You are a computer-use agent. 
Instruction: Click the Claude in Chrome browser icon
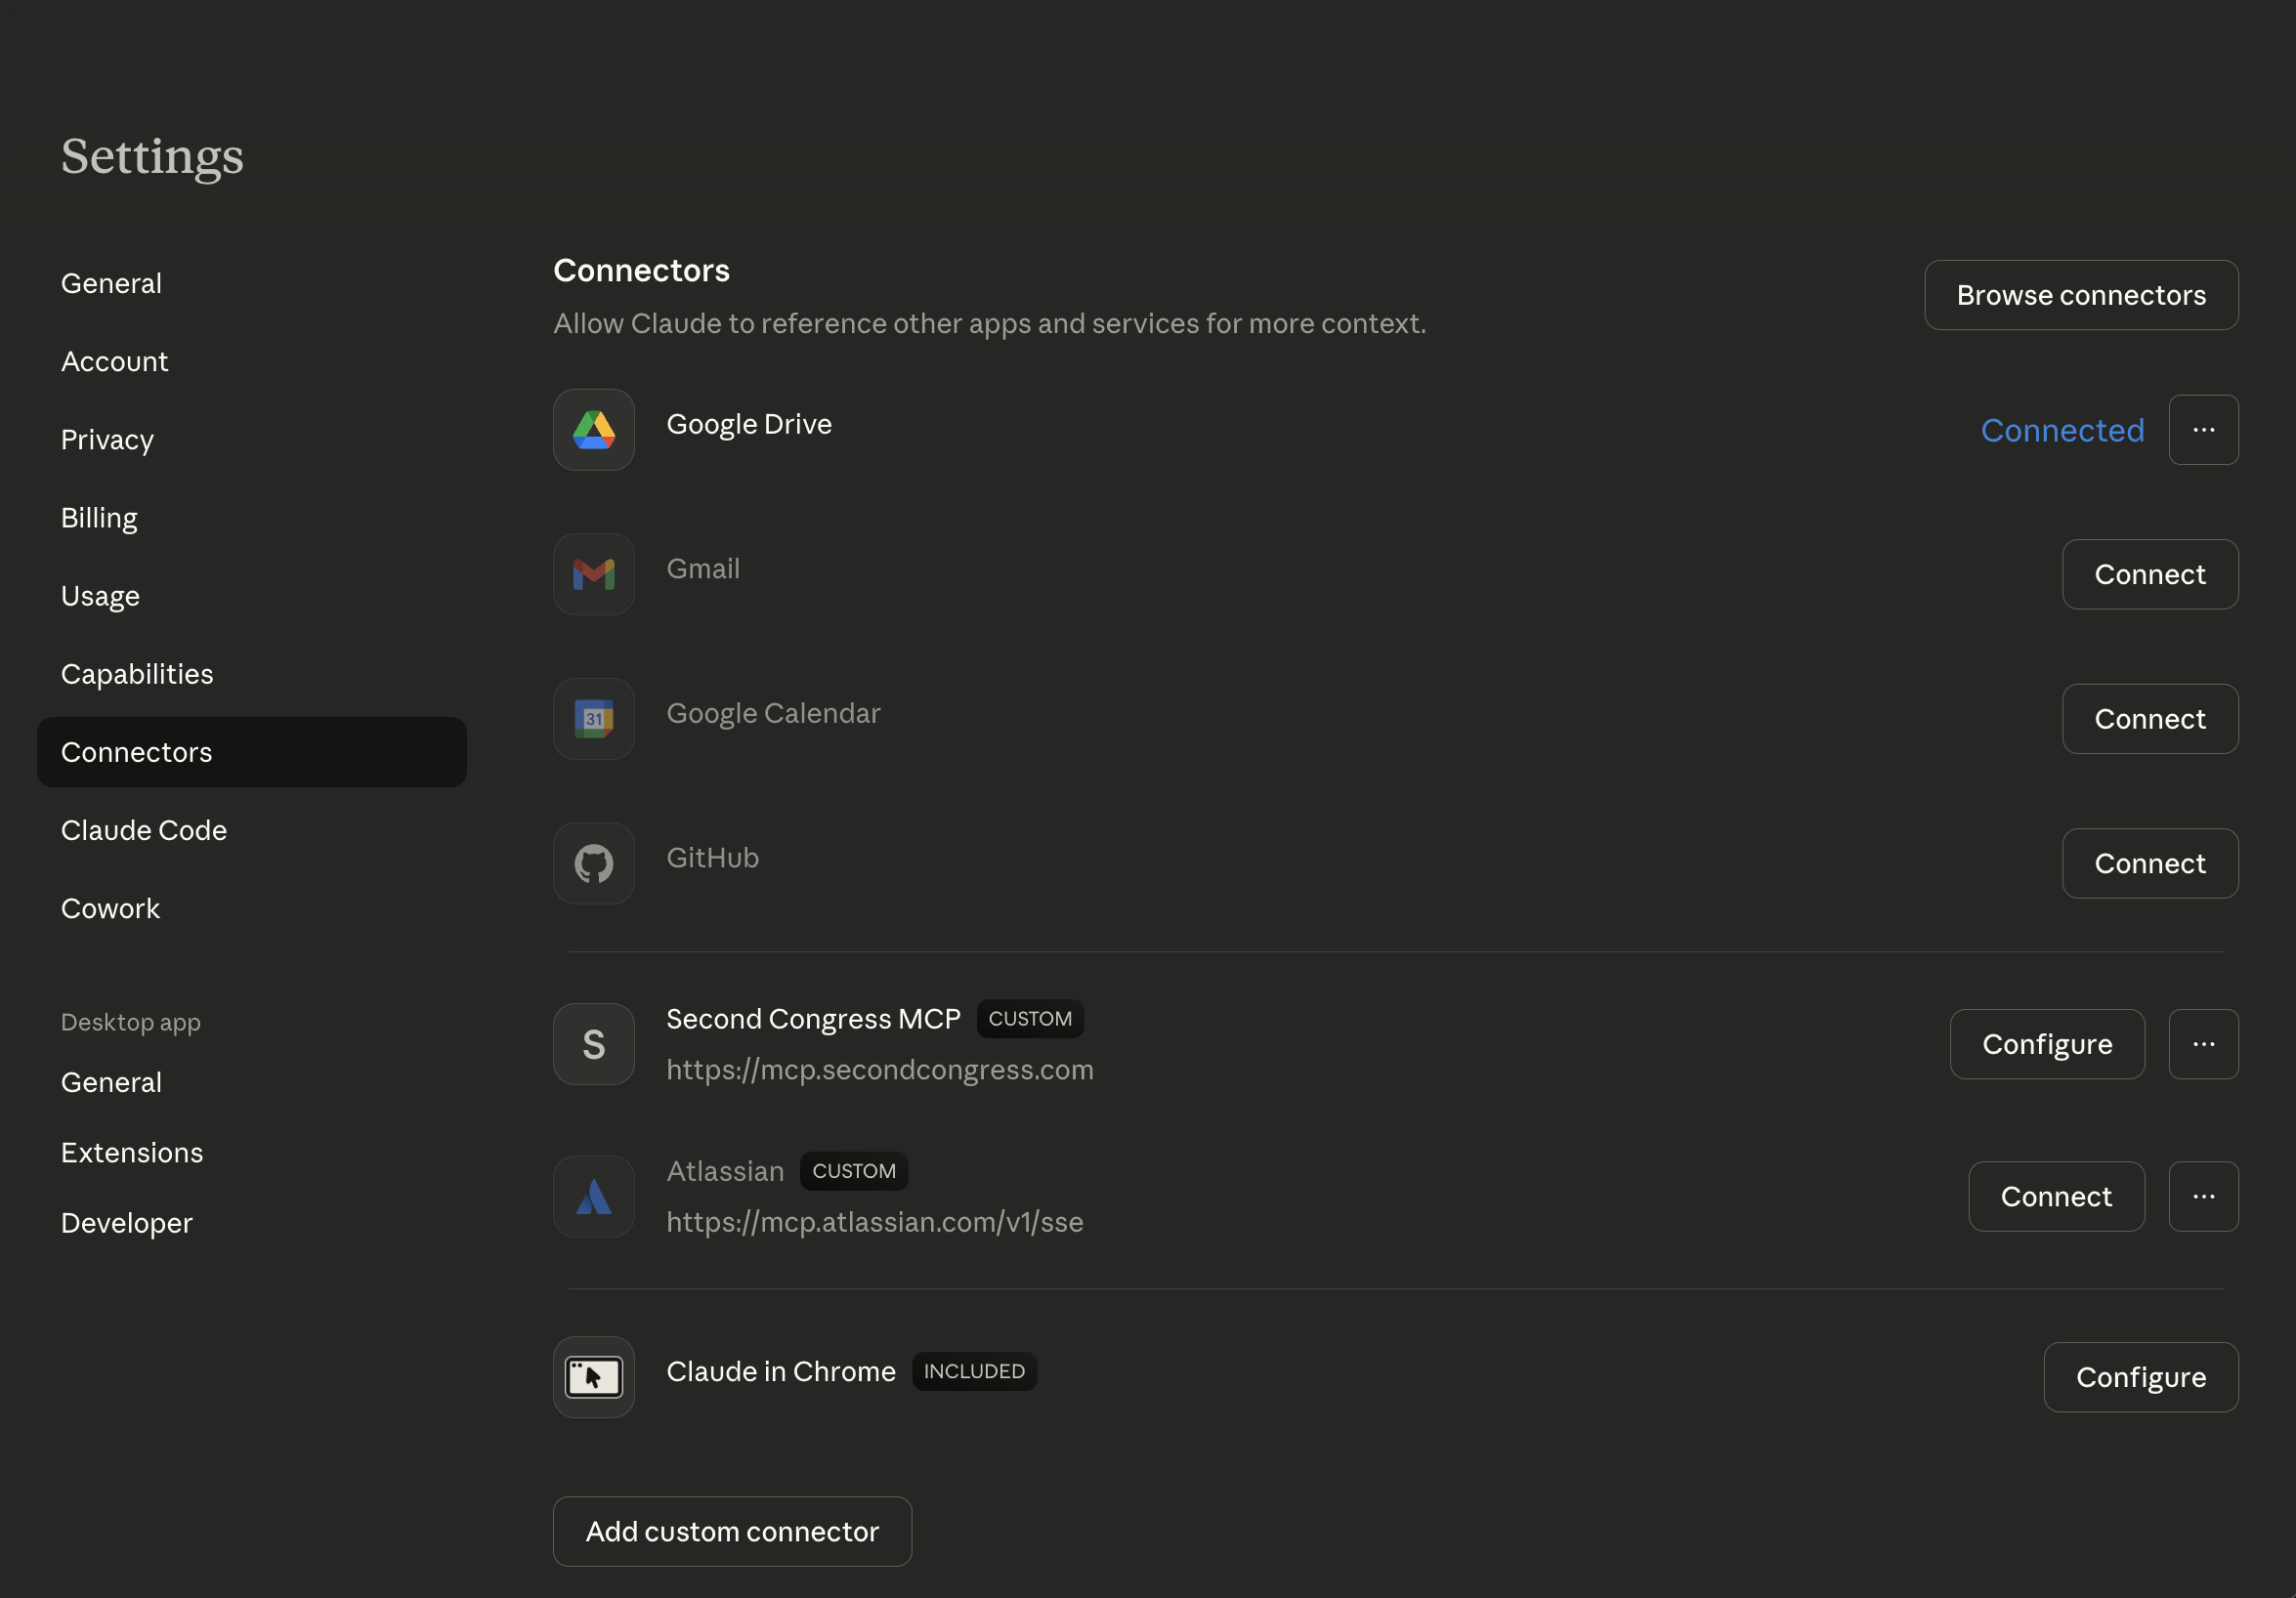click(x=594, y=1377)
